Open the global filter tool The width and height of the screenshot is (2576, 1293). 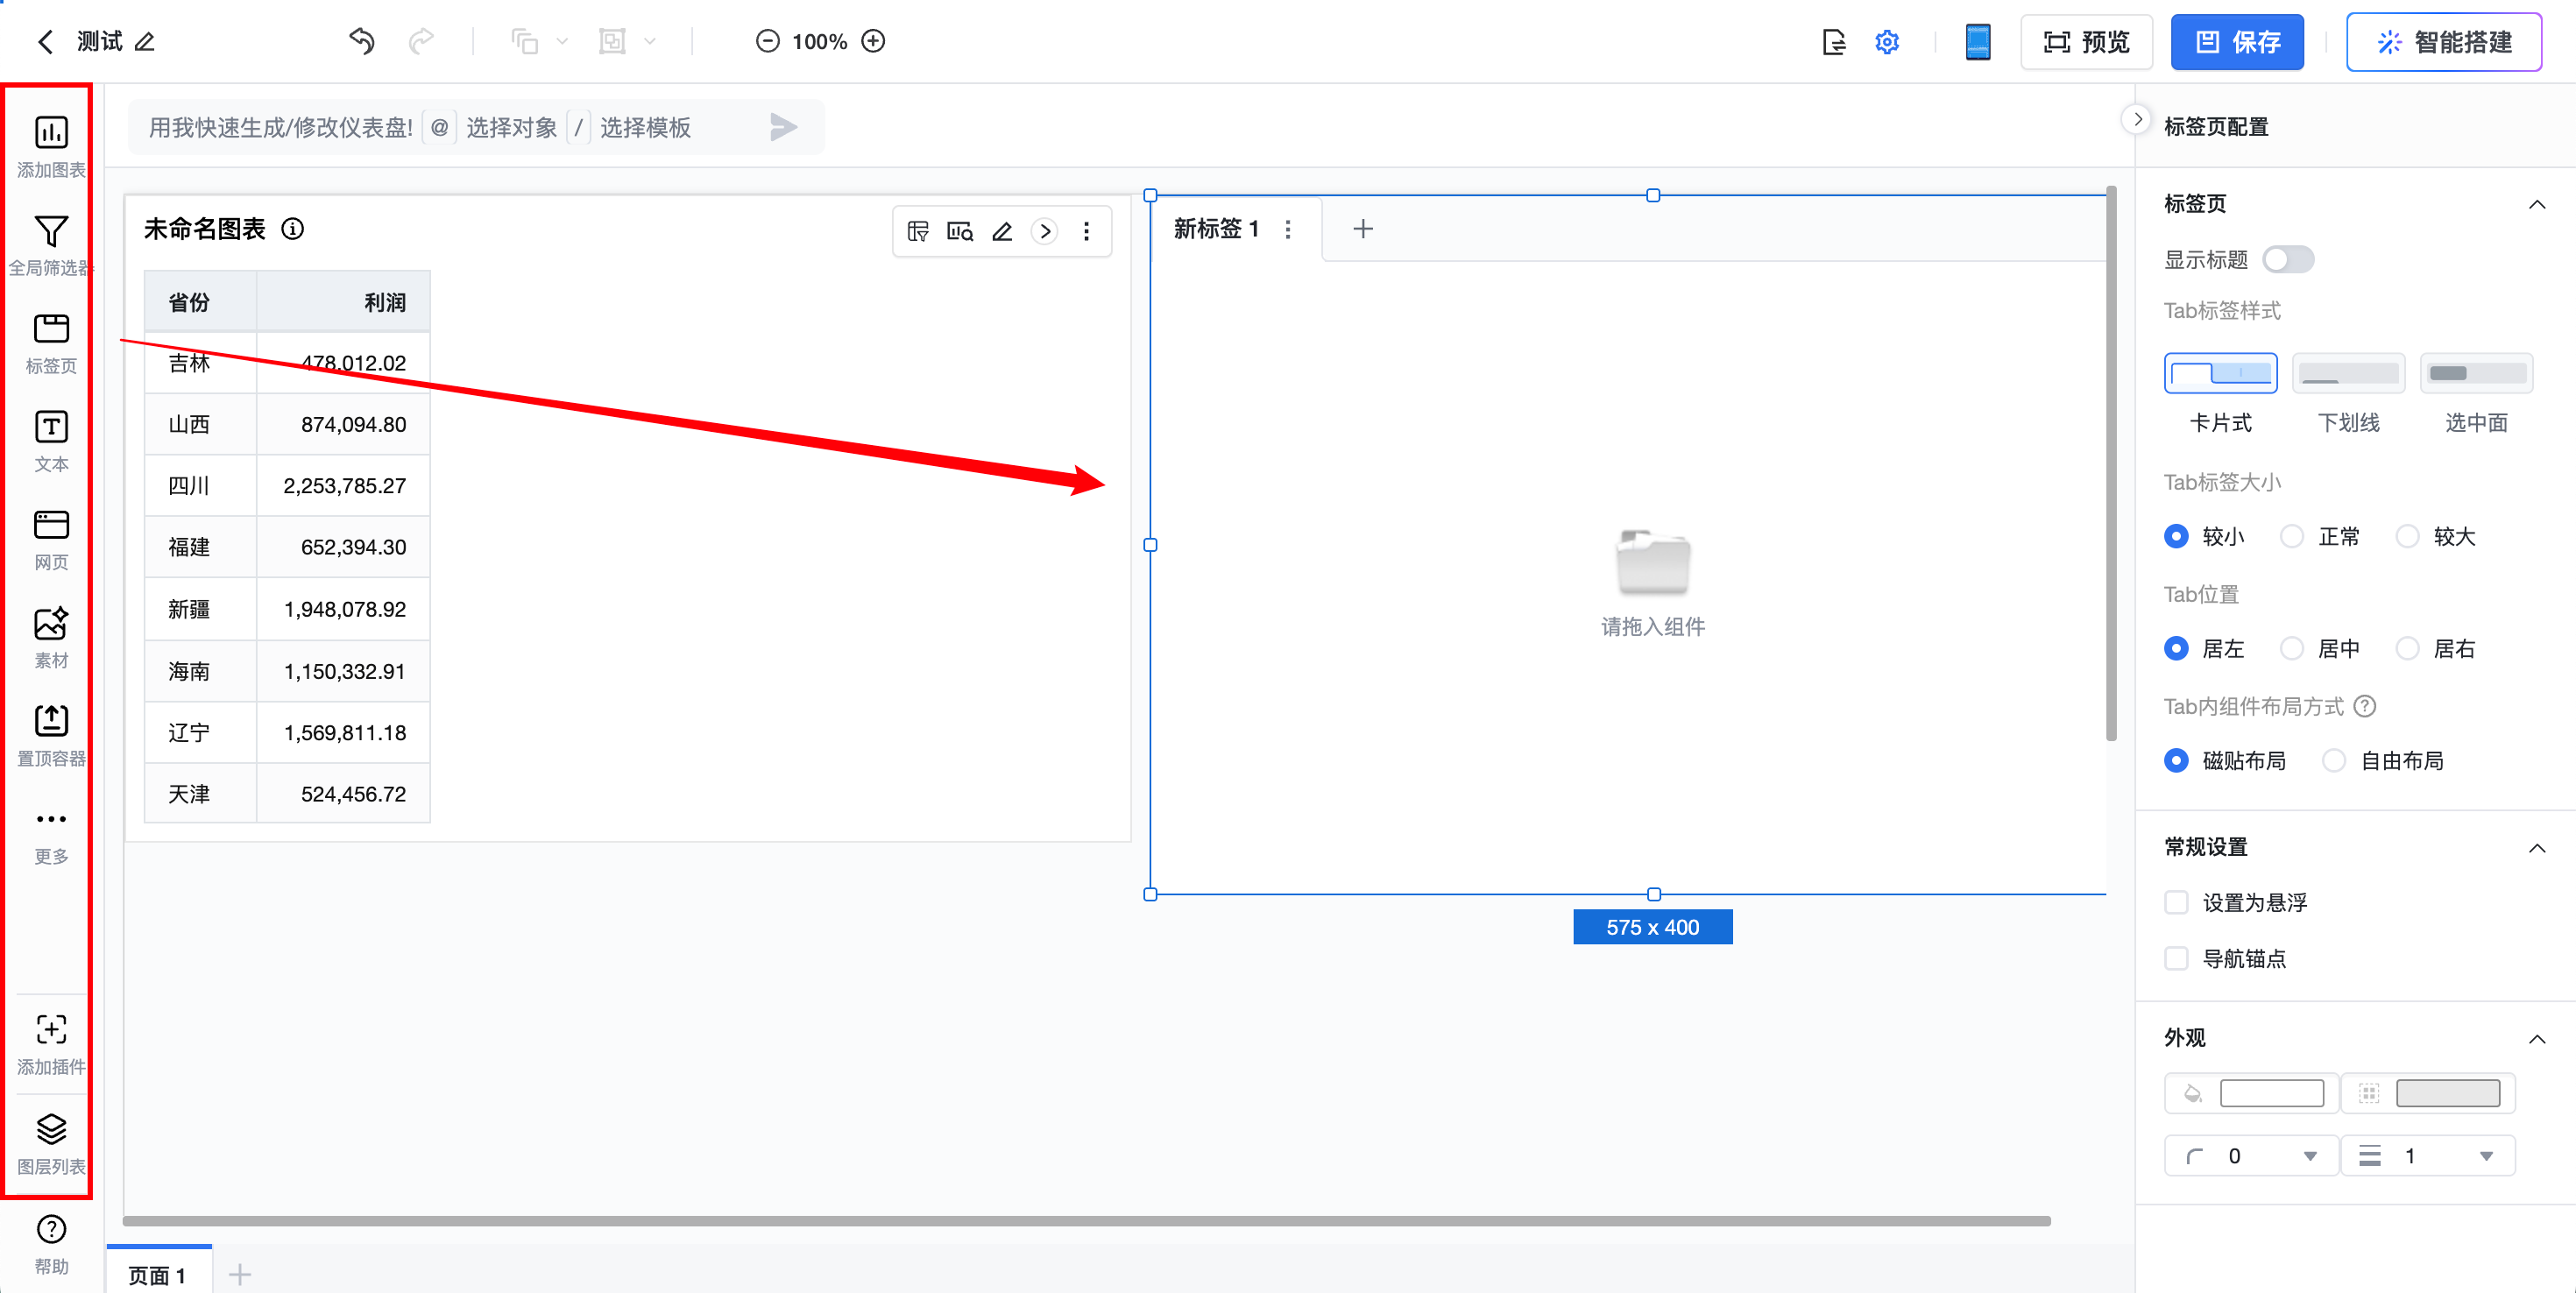point(51,232)
